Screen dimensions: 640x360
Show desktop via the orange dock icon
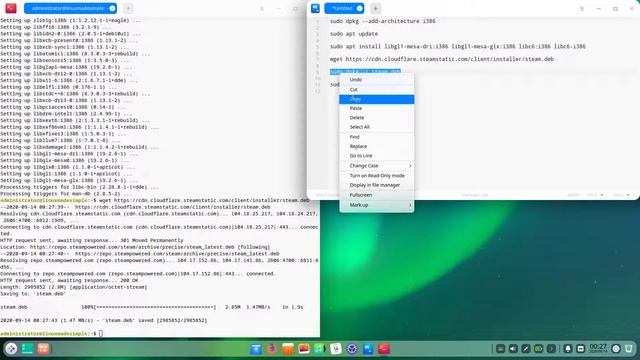pos(43,349)
